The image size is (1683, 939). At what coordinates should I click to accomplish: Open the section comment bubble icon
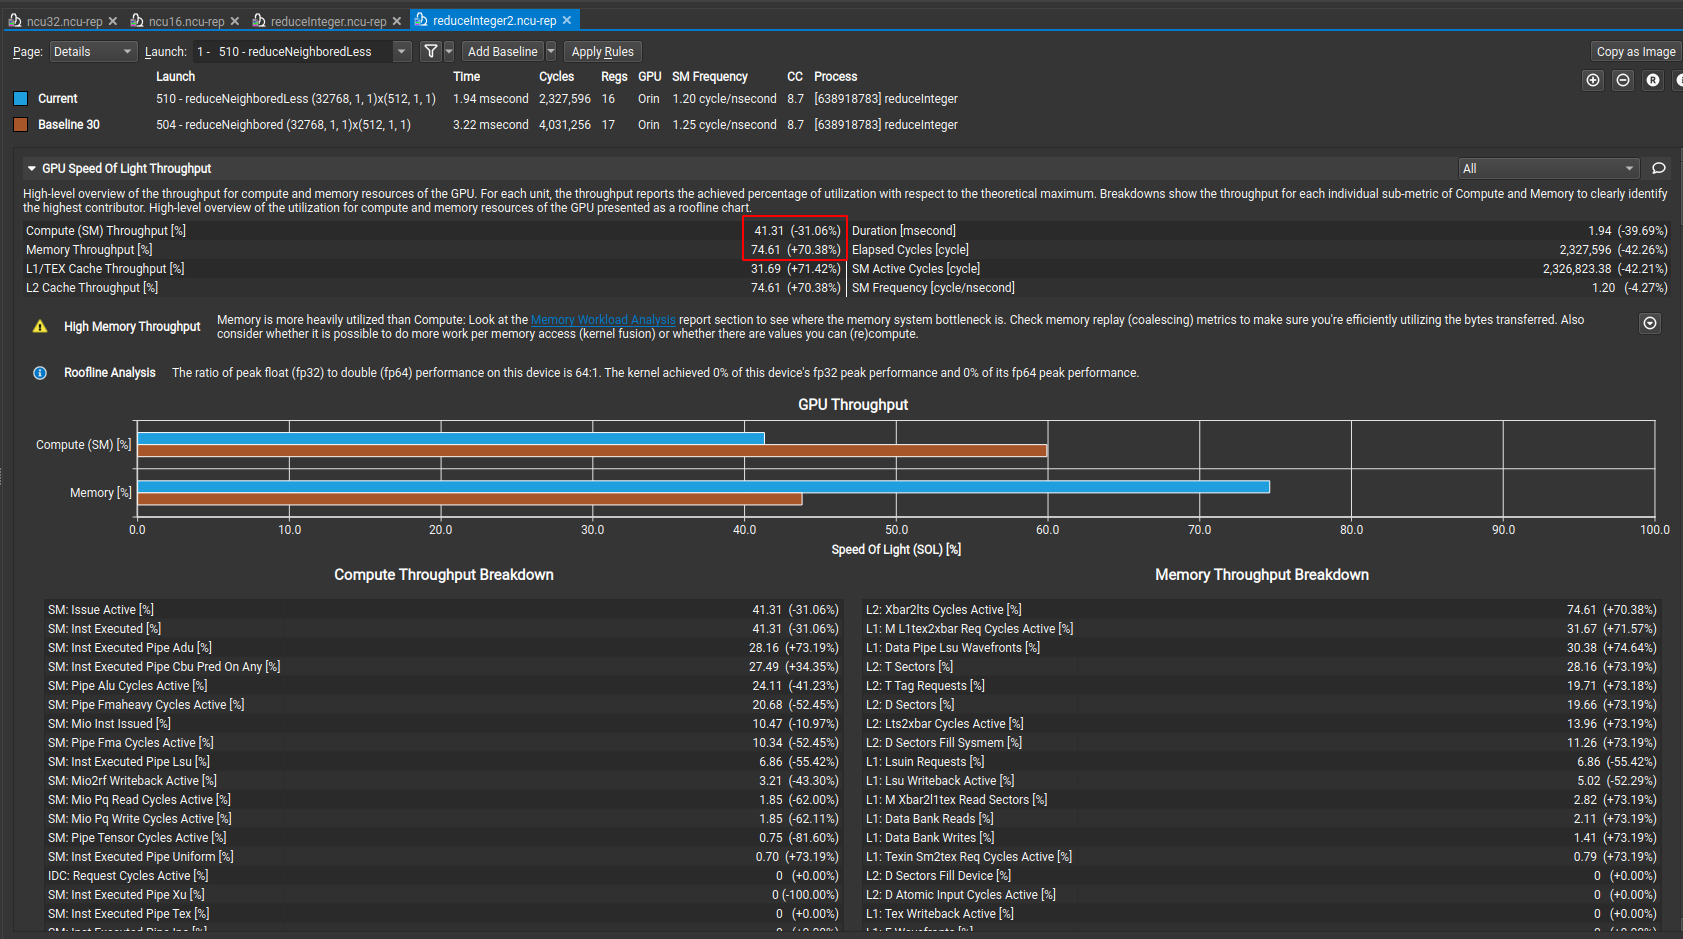pos(1659,168)
